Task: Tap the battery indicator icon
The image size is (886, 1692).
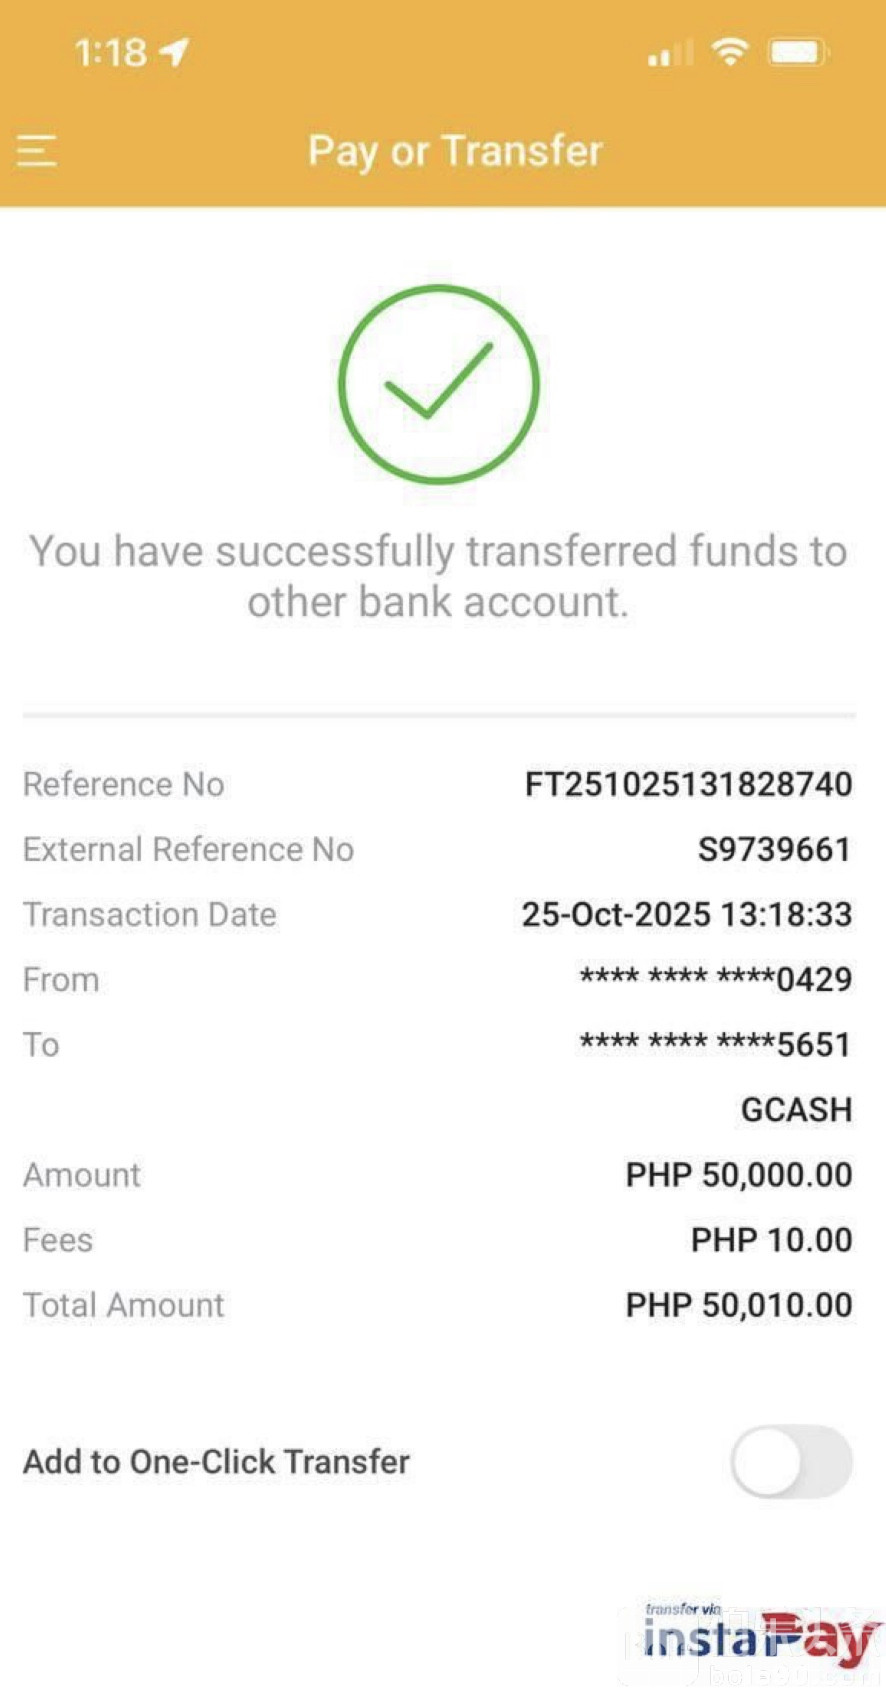Action: [797, 52]
